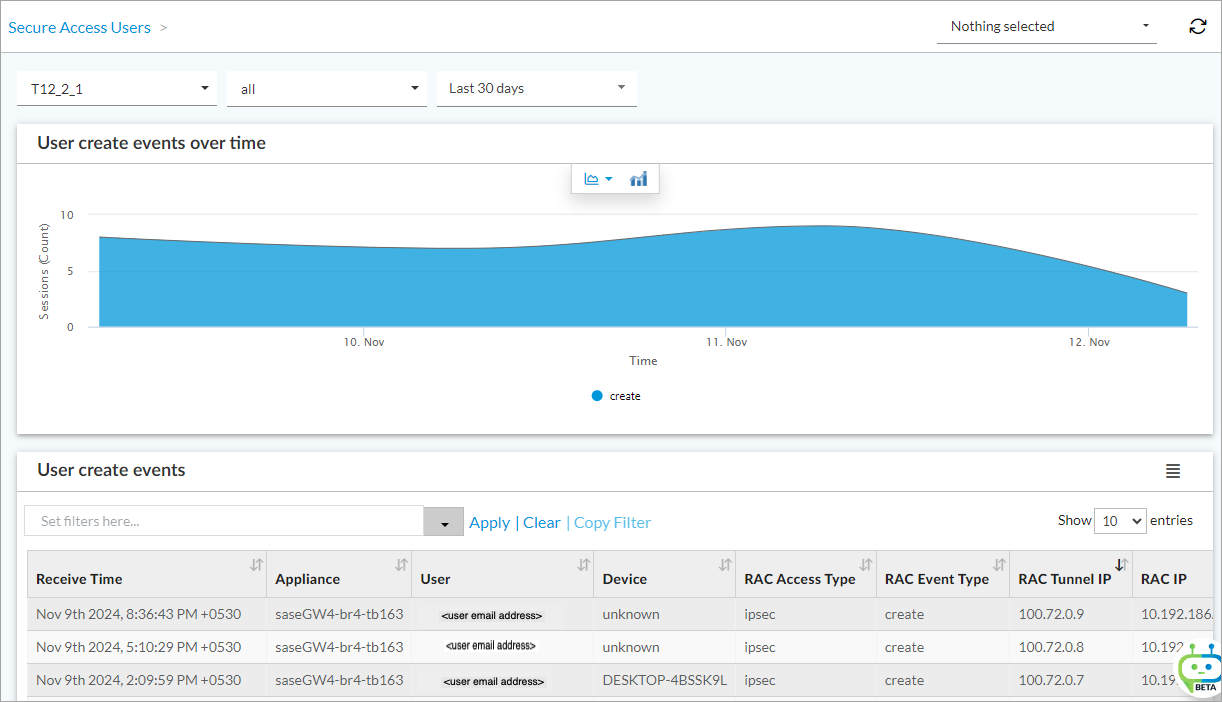Viewport: 1222px width, 702px height.
Task: Click the Copy Filter link
Action: pyautogui.click(x=612, y=523)
